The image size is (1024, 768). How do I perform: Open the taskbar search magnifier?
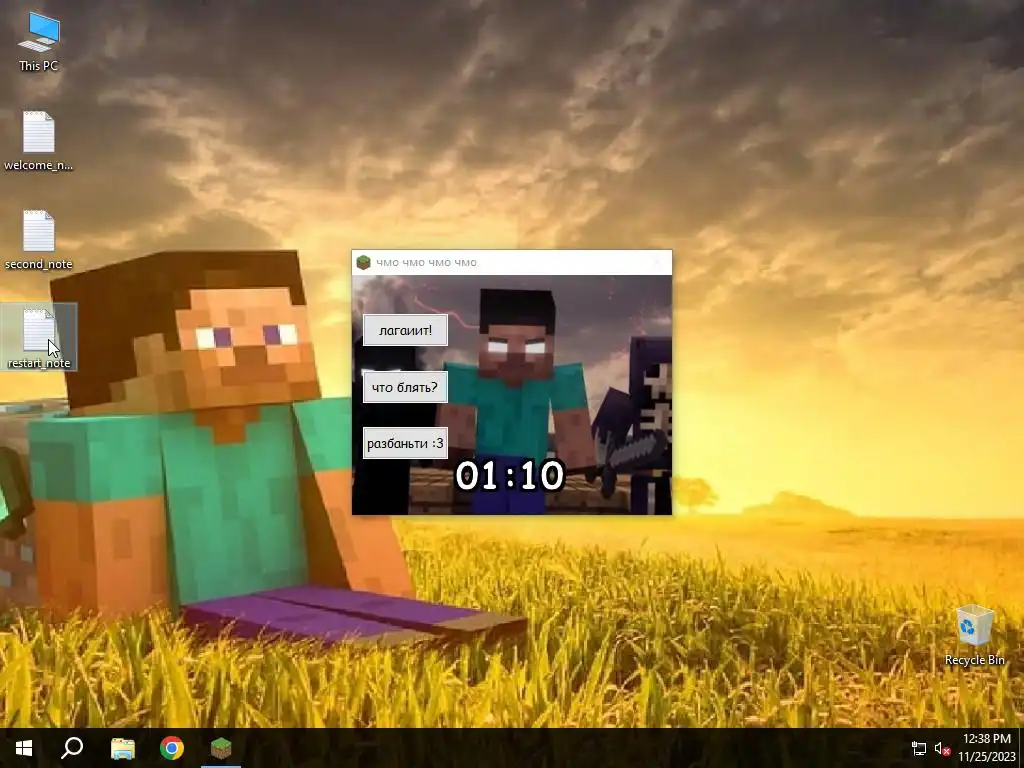tap(72, 748)
